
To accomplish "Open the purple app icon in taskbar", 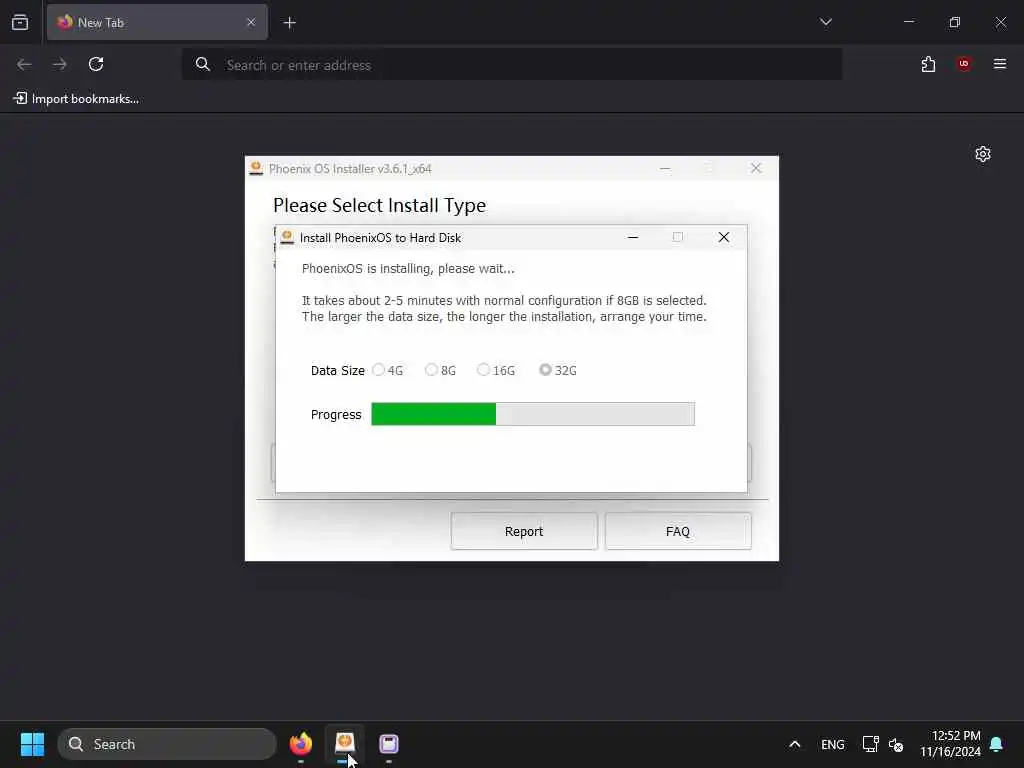I will click(389, 744).
